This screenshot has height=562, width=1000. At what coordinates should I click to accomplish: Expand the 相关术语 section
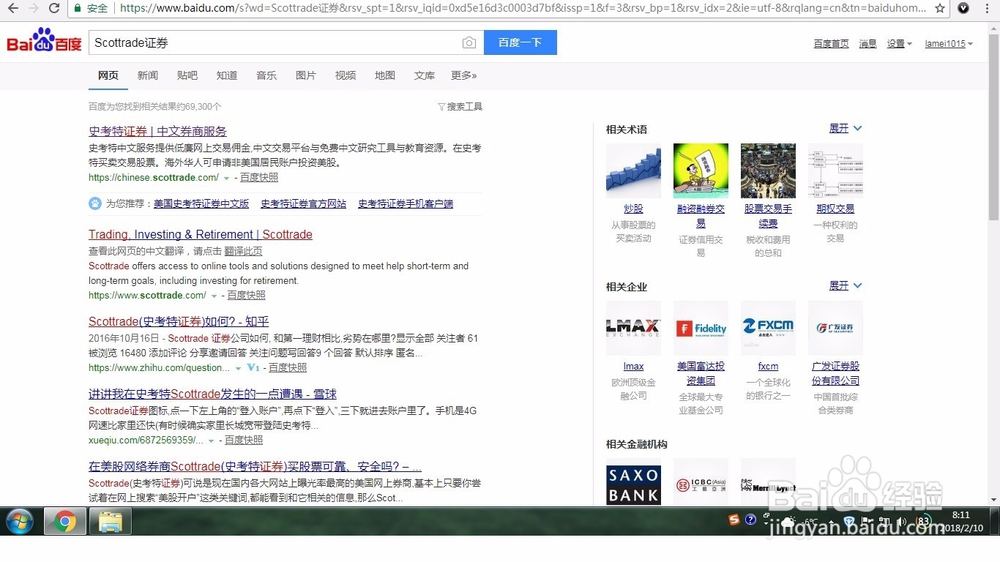tap(845, 128)
